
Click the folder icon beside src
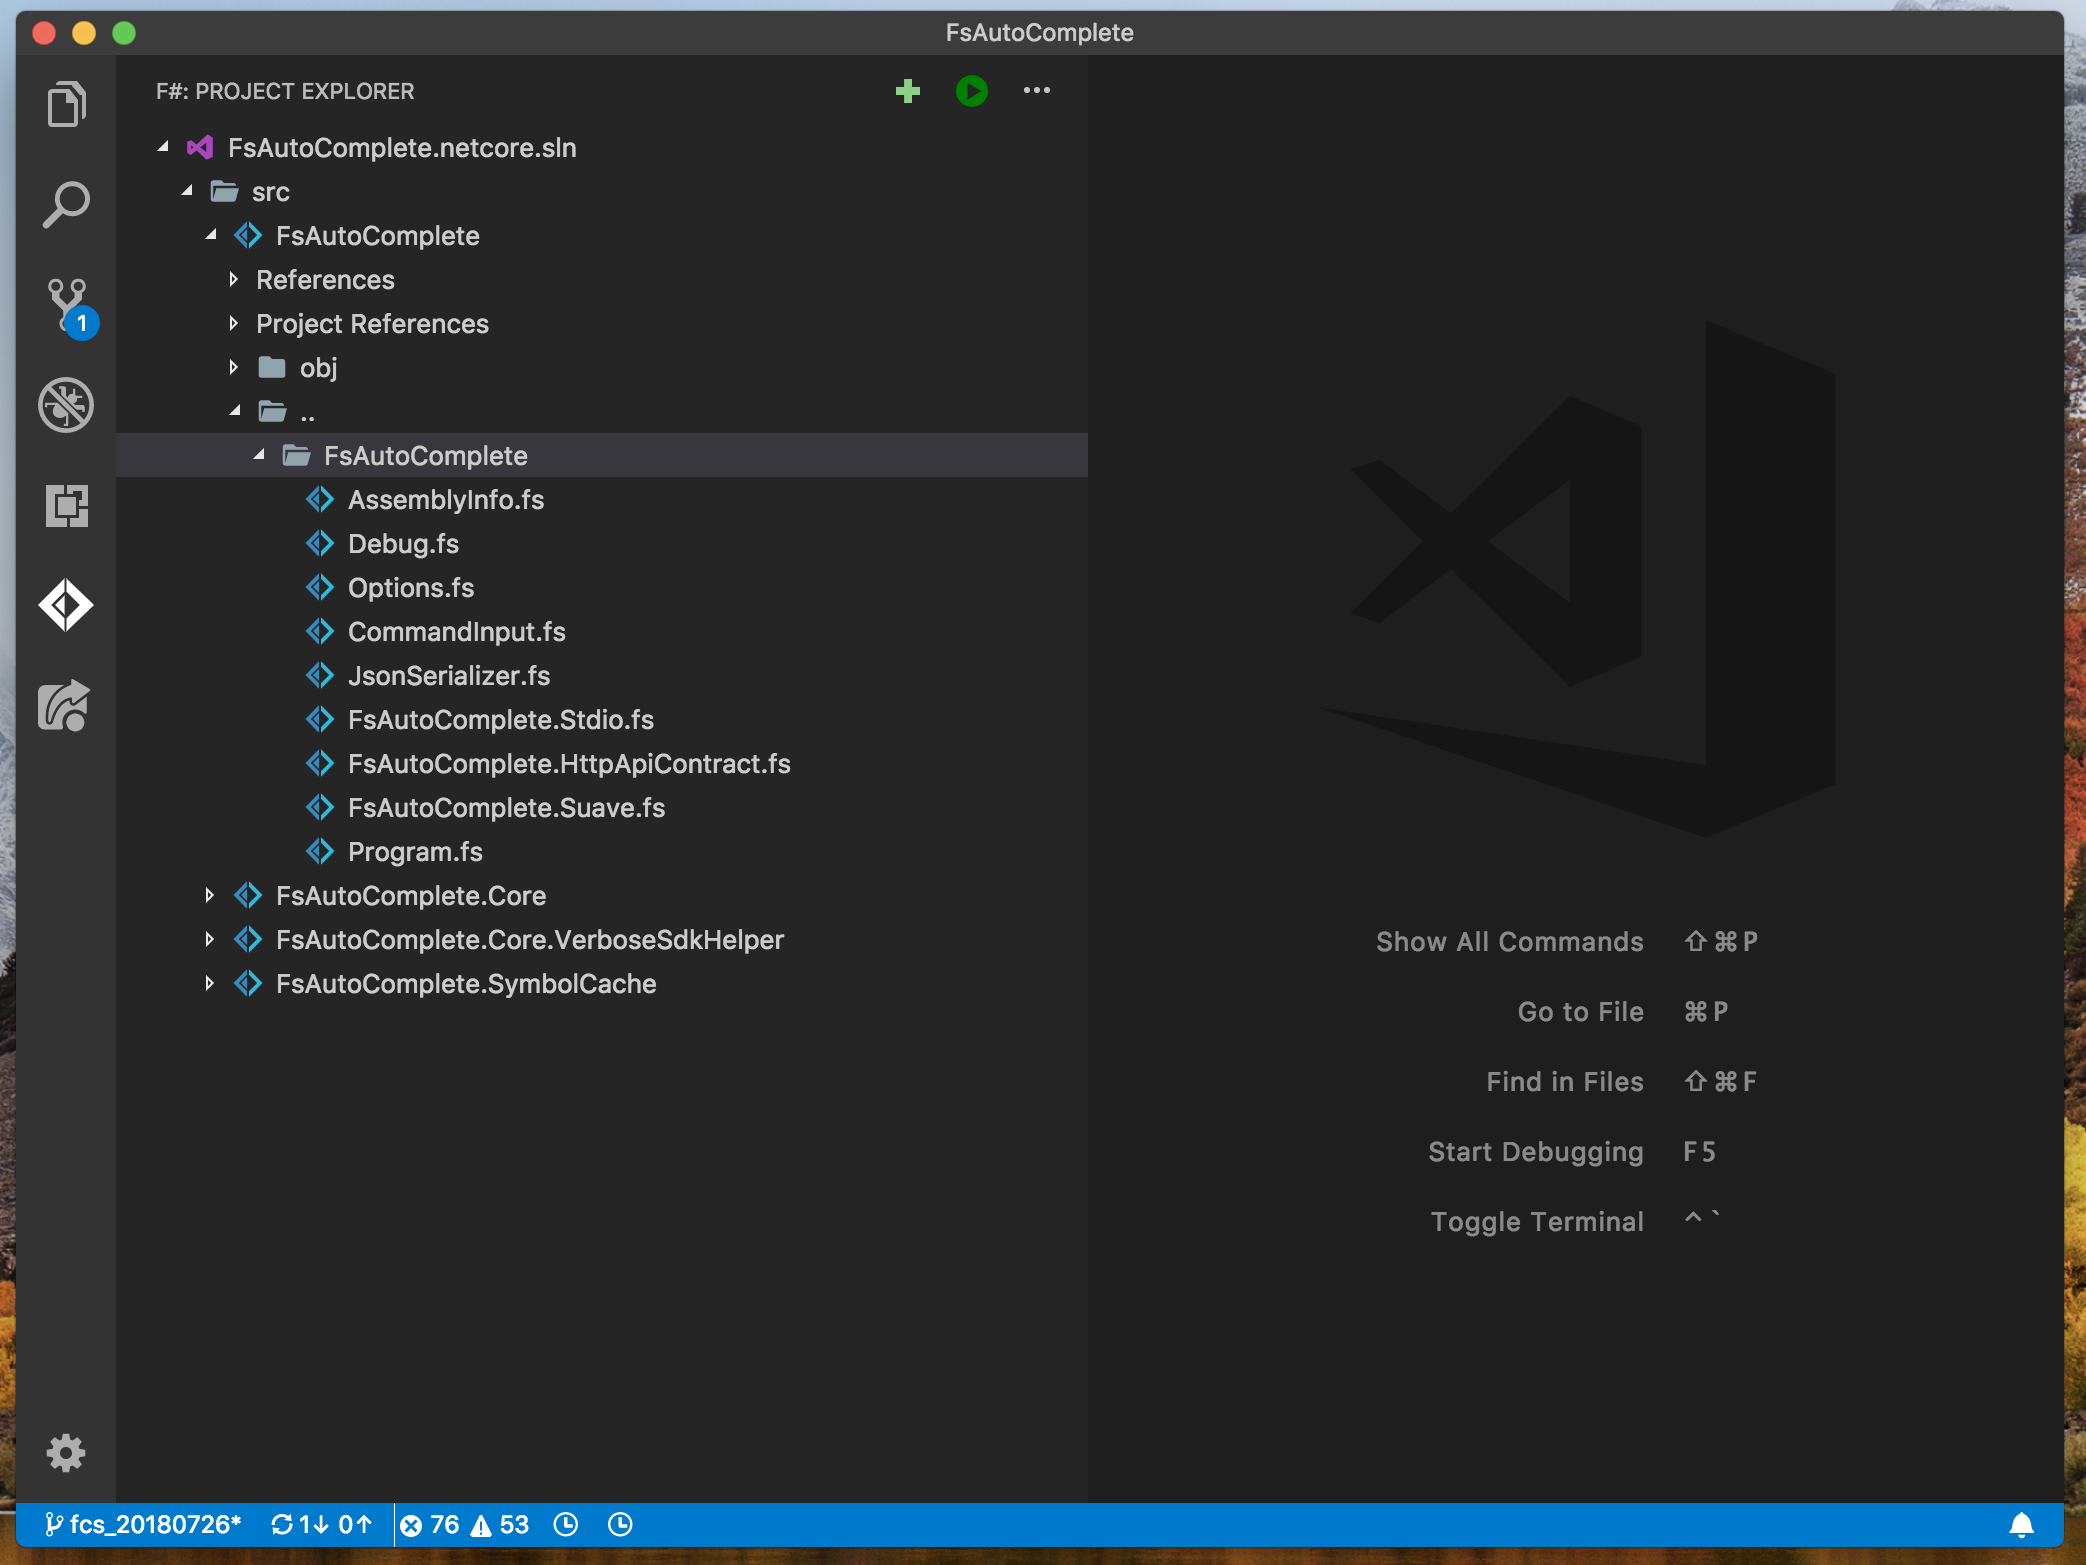pyautogui.click(x=224, y=192)
